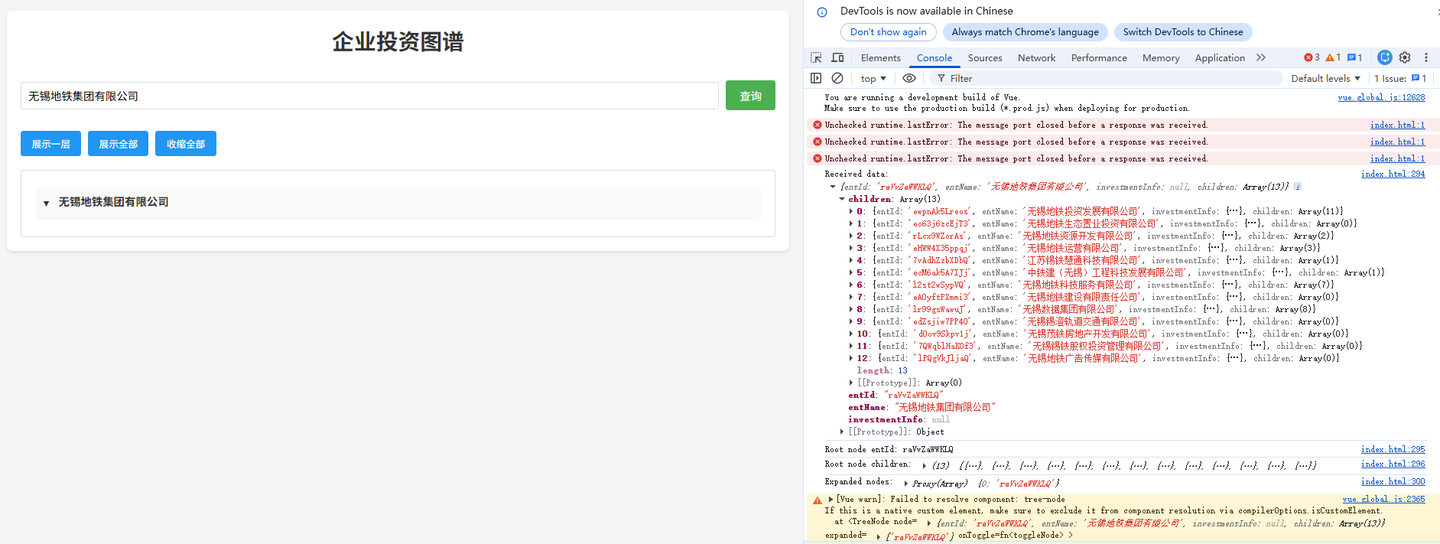Expand child 0 无锡地铁投资发展有限公司
Screen dimensions: 1440x544
click(851, 211)
